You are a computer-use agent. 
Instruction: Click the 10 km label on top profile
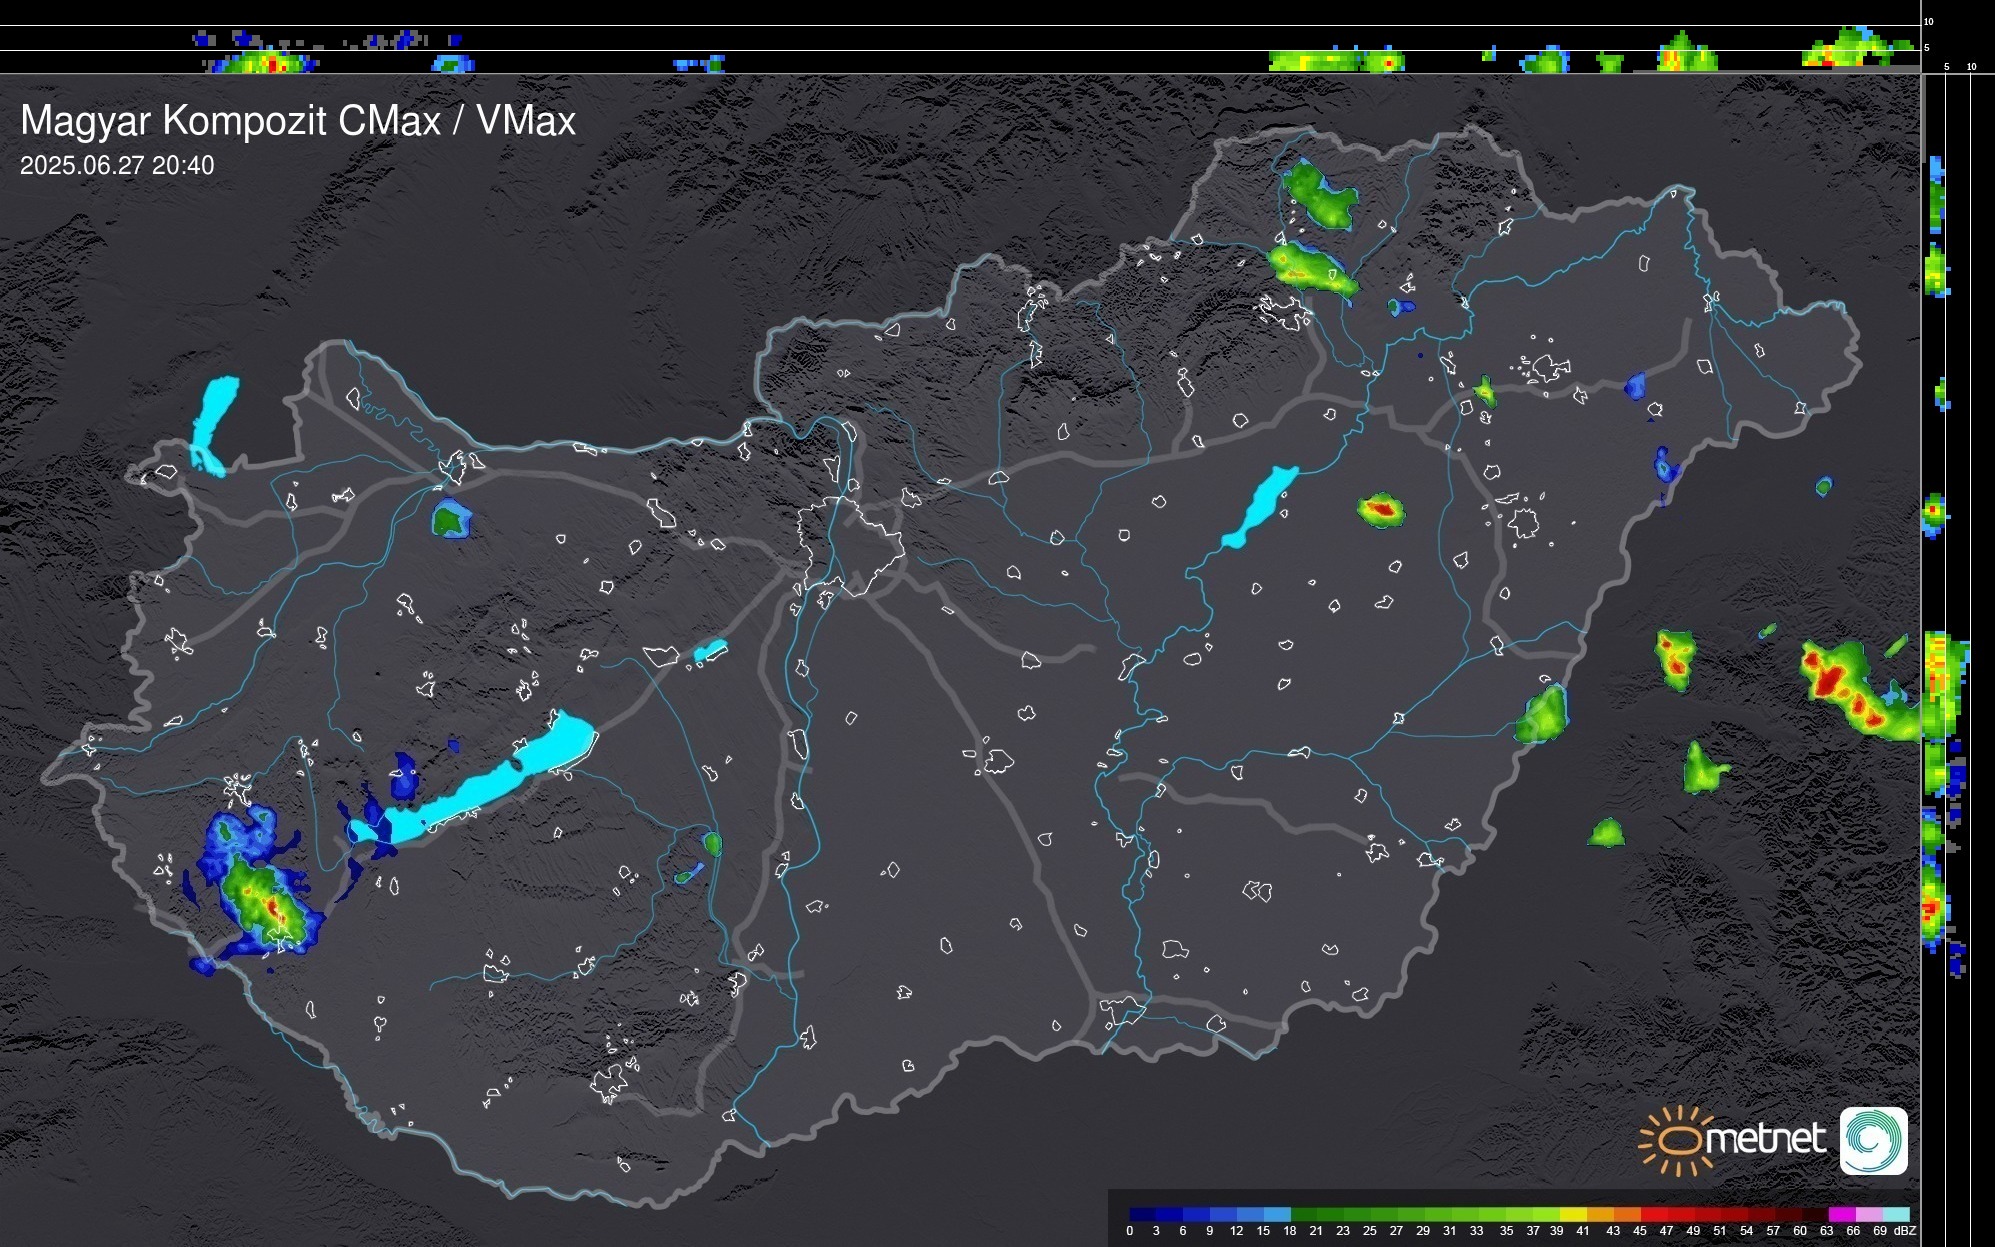(x=1928, y=21)
